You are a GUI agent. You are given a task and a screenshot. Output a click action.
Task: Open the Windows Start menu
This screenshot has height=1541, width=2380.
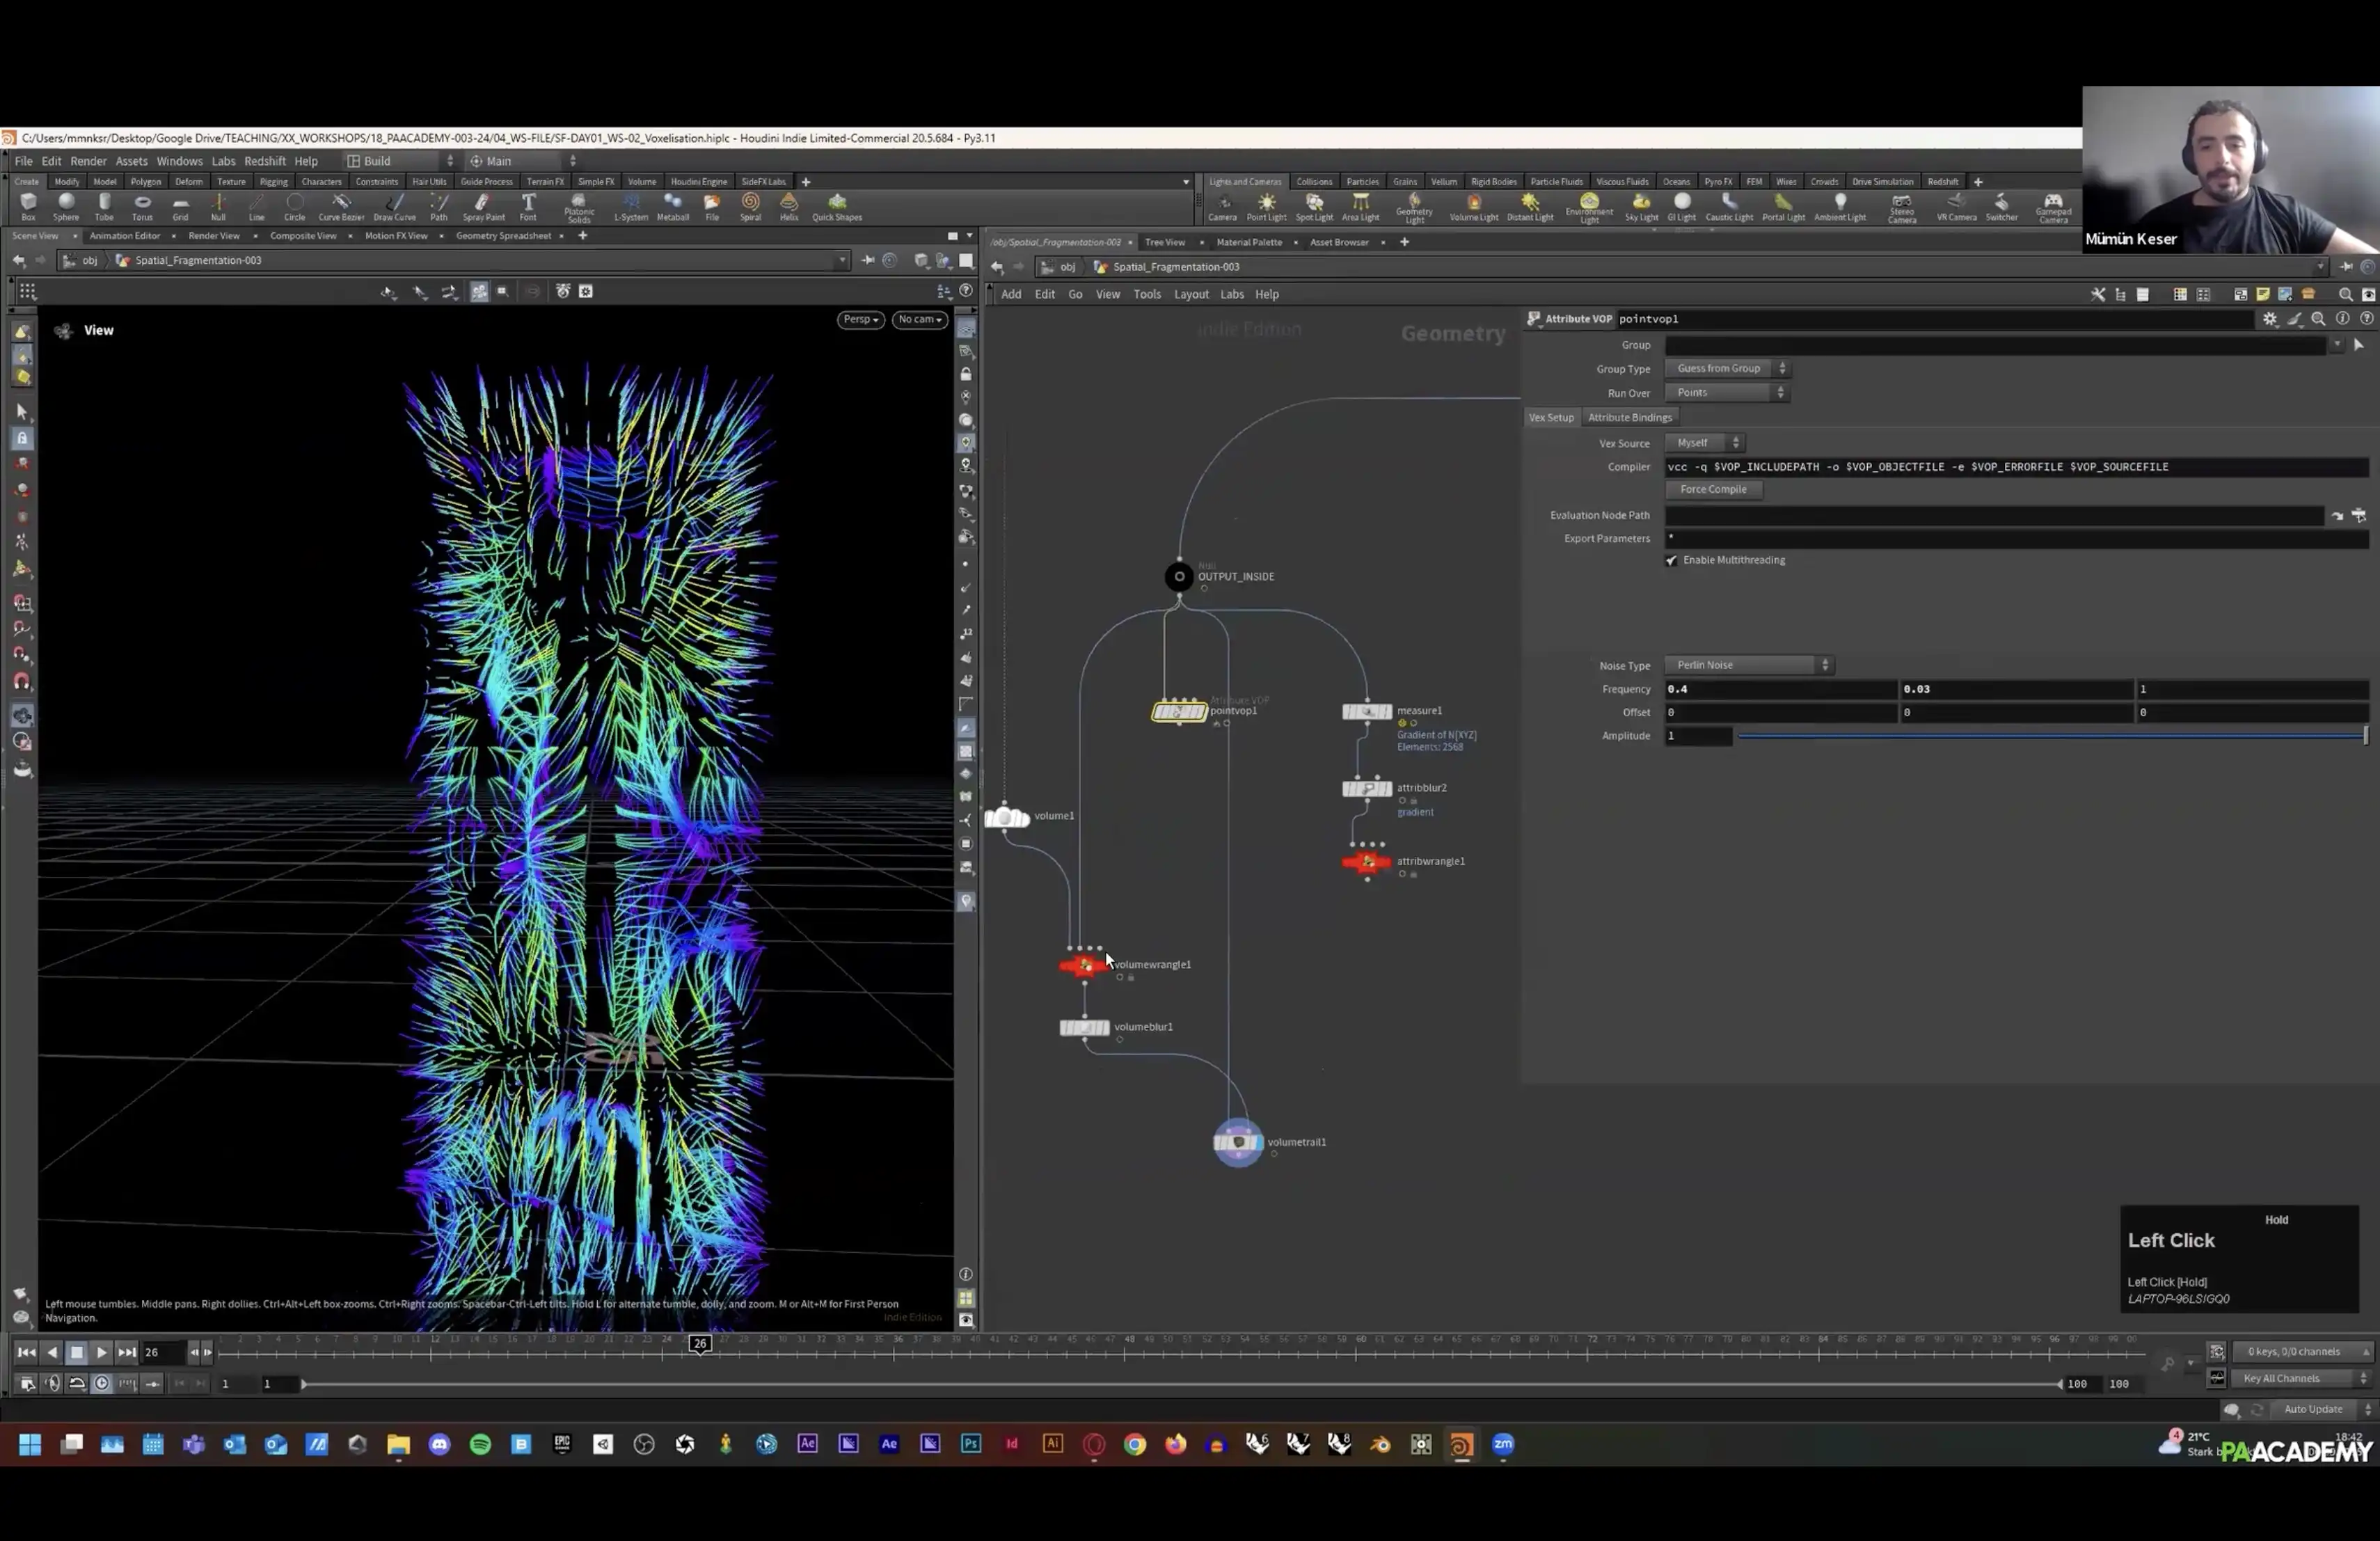[30, 1444]
